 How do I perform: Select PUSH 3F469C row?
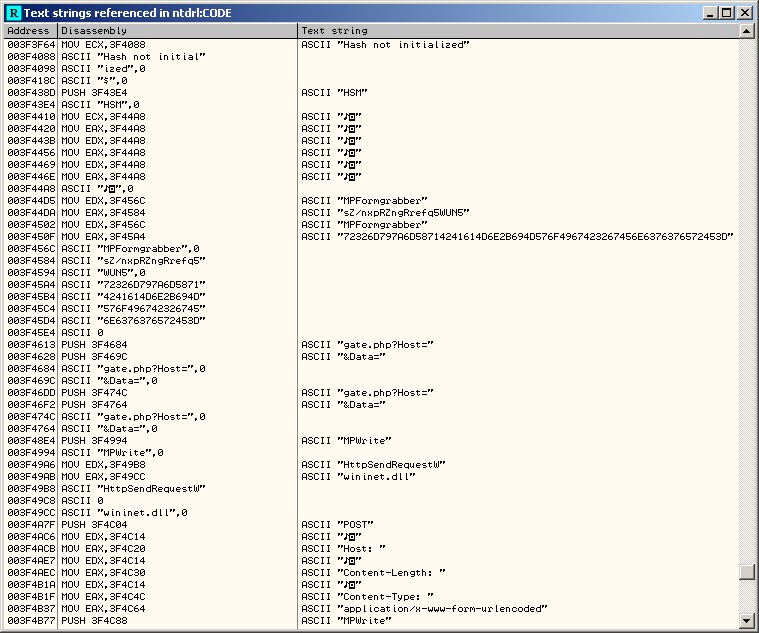coord(372,357)
